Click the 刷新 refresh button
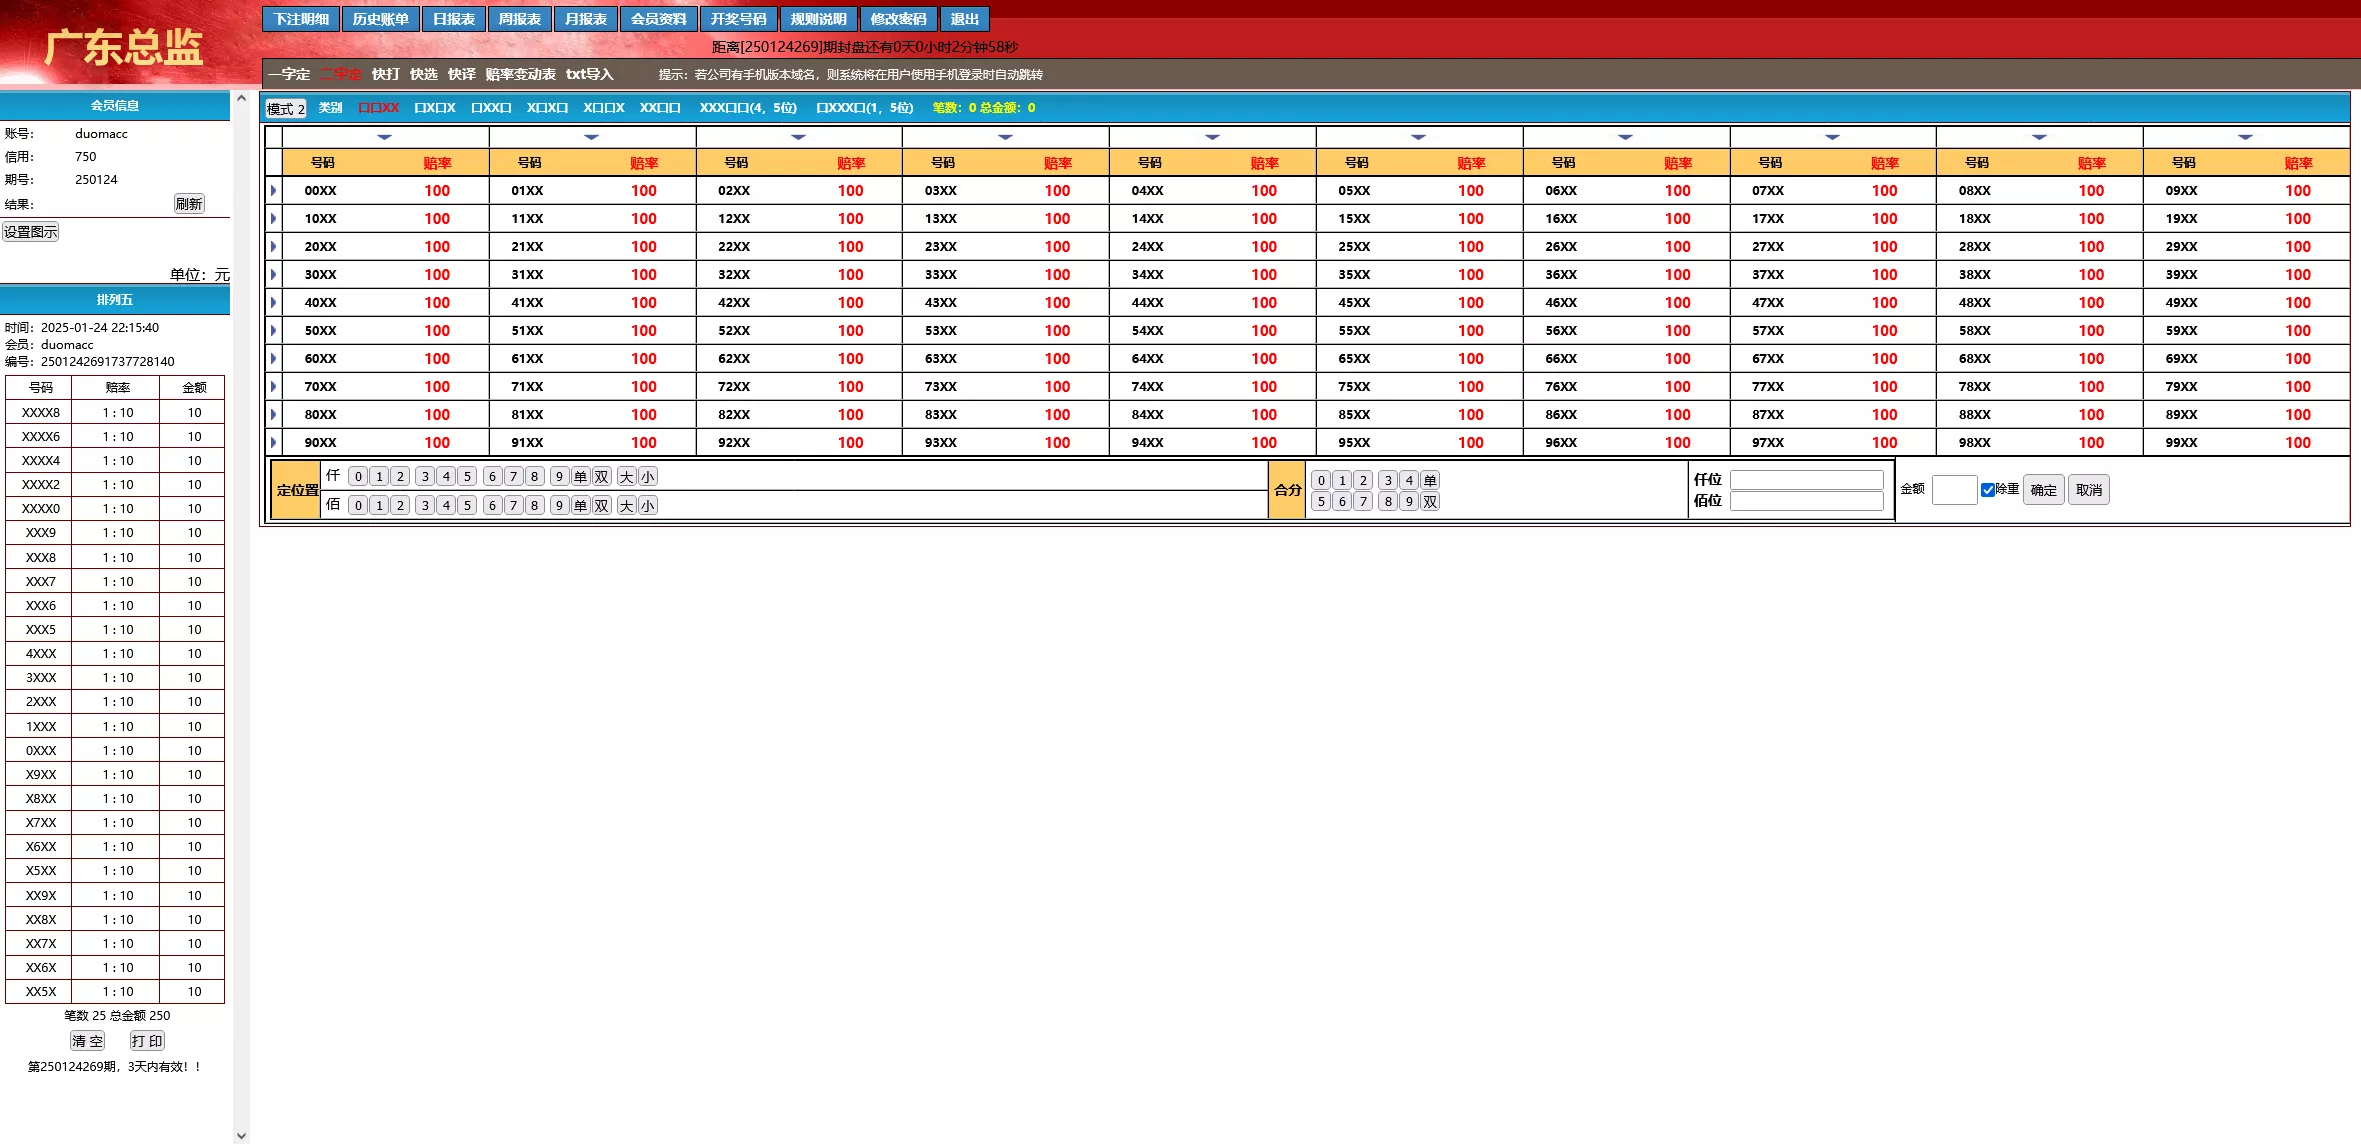Screen dimensions: 2361x1144 click(189, 204)
